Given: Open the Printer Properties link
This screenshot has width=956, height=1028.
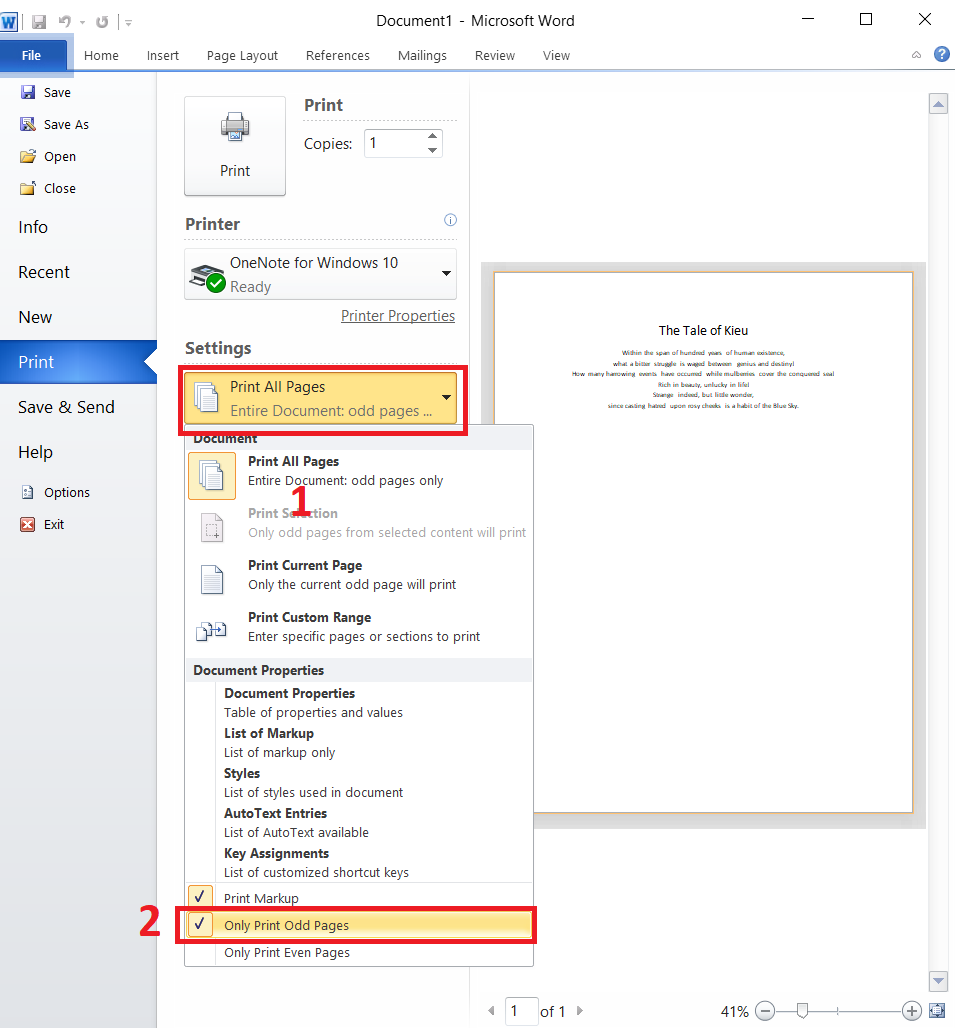Looking at the screenshot, I should tap(397, 316).
